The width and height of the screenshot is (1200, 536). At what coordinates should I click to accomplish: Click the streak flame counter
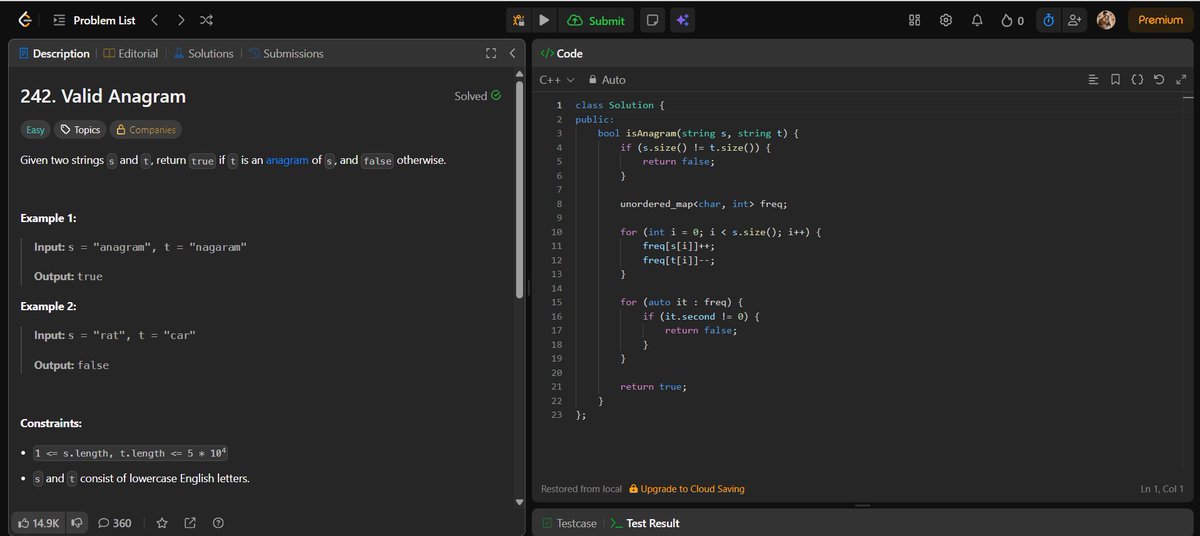(1012, 20)
